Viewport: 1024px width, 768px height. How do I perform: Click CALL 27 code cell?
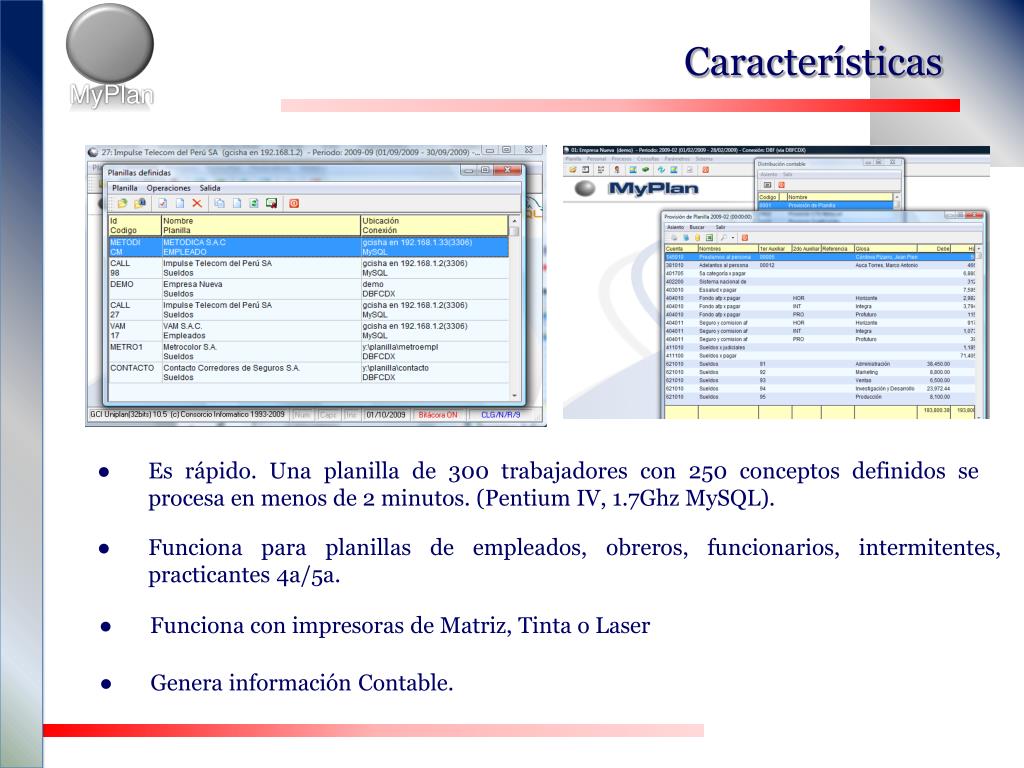click(135, 310)
